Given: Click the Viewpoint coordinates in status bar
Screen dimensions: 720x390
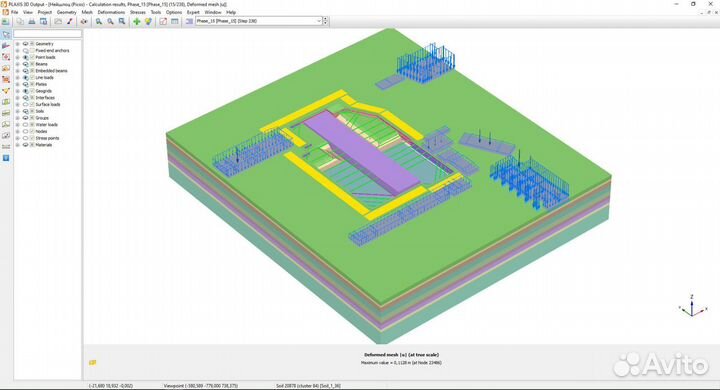Looking at the screenshot, I should click(x=201, y=386).
